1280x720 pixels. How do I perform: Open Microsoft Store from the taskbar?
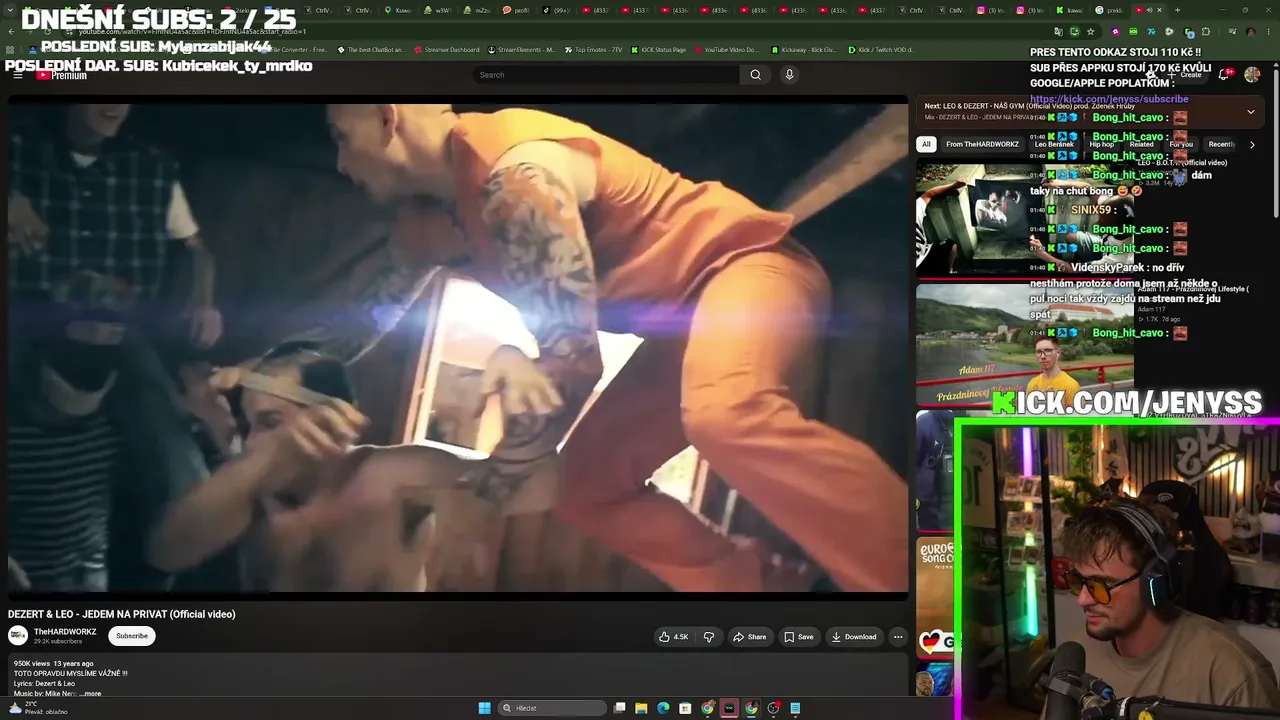pos(685,708)
